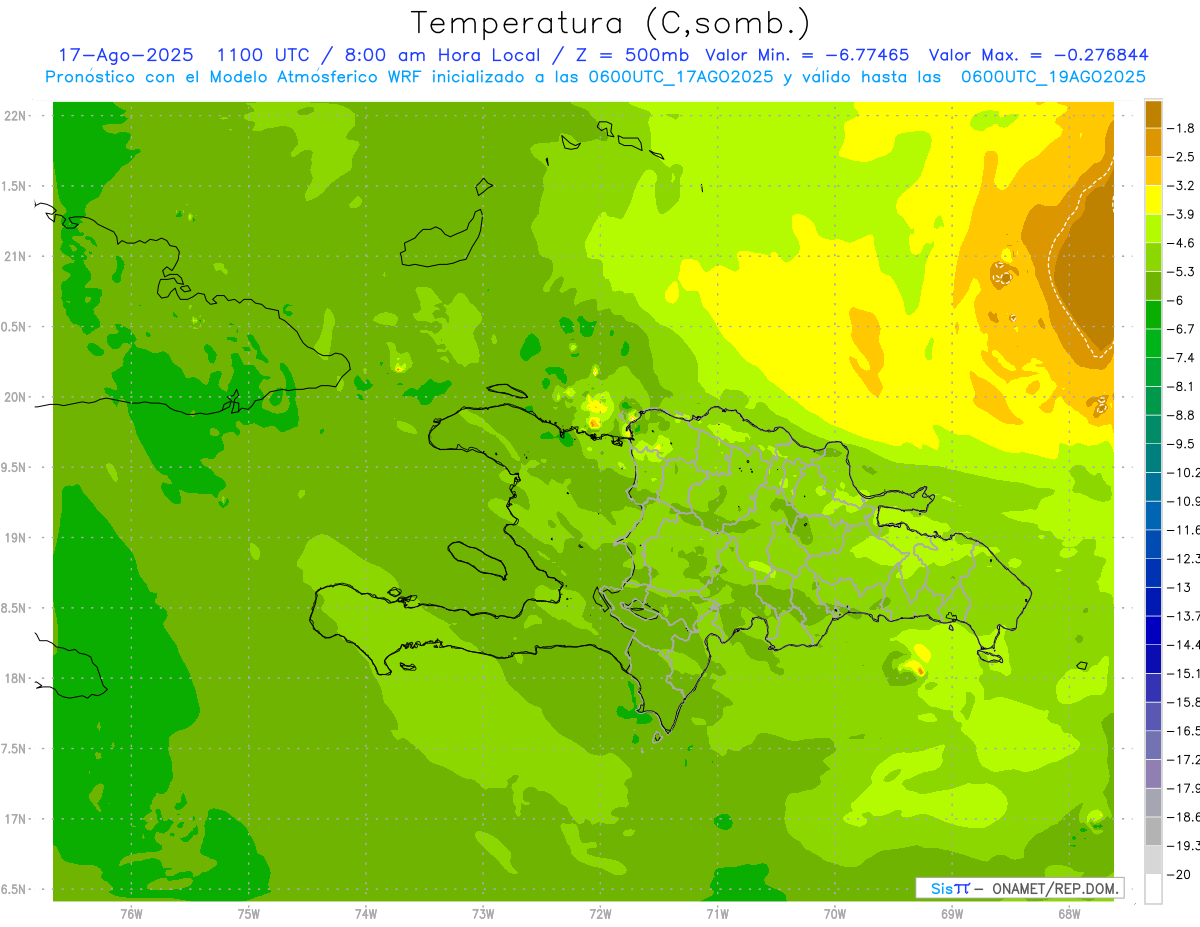Viewport: 1200px width, 927px height.
Task: Click the '-13' legend value
Action: [1179, 587]
